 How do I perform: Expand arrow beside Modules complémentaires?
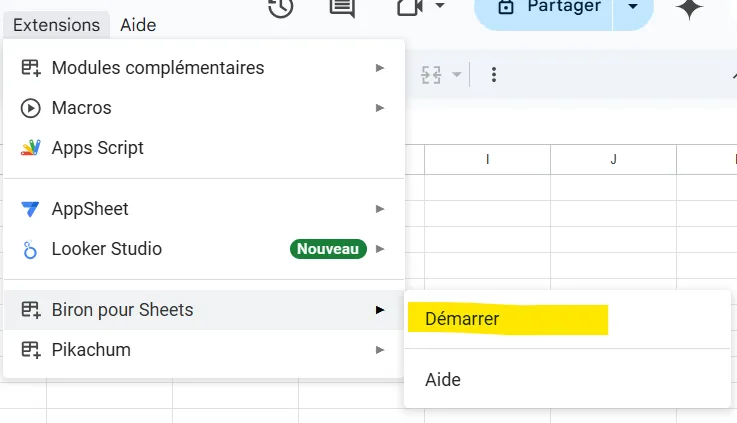[380, 68]
